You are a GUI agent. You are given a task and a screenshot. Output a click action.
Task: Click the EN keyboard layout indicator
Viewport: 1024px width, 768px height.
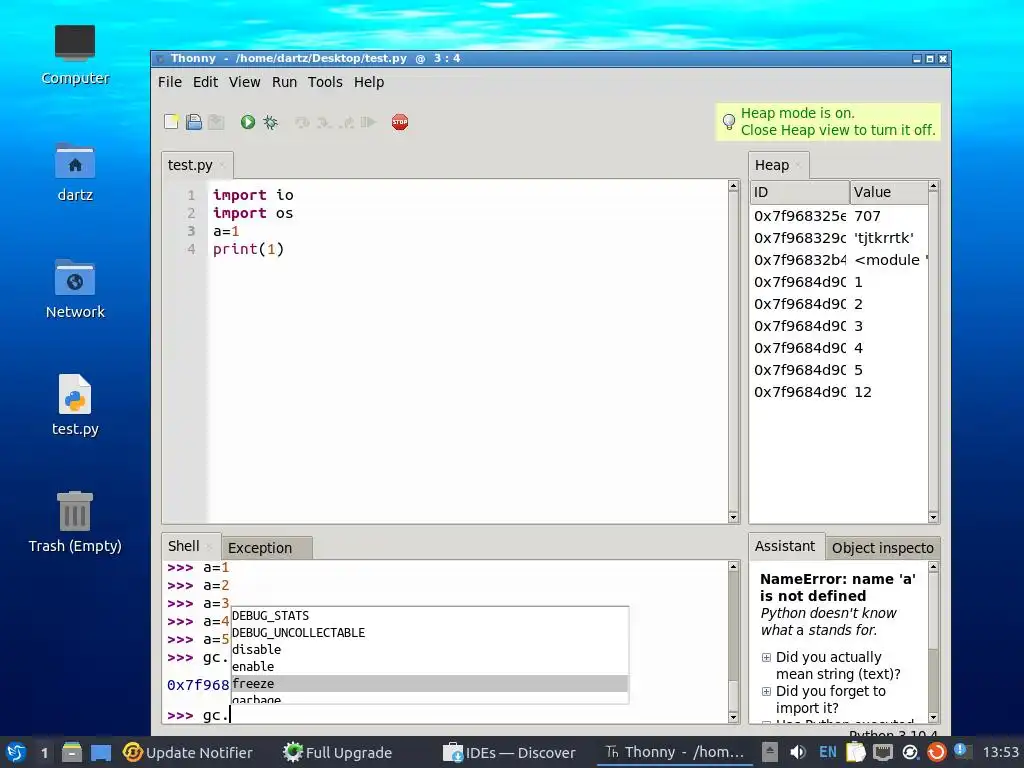pos(827,752)
